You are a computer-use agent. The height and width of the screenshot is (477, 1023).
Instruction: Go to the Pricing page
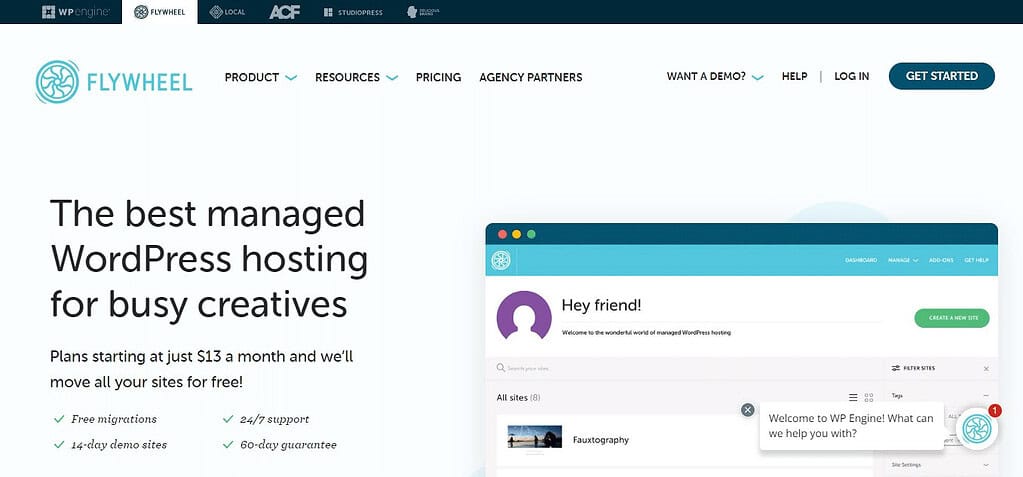[x=438, y=77]
